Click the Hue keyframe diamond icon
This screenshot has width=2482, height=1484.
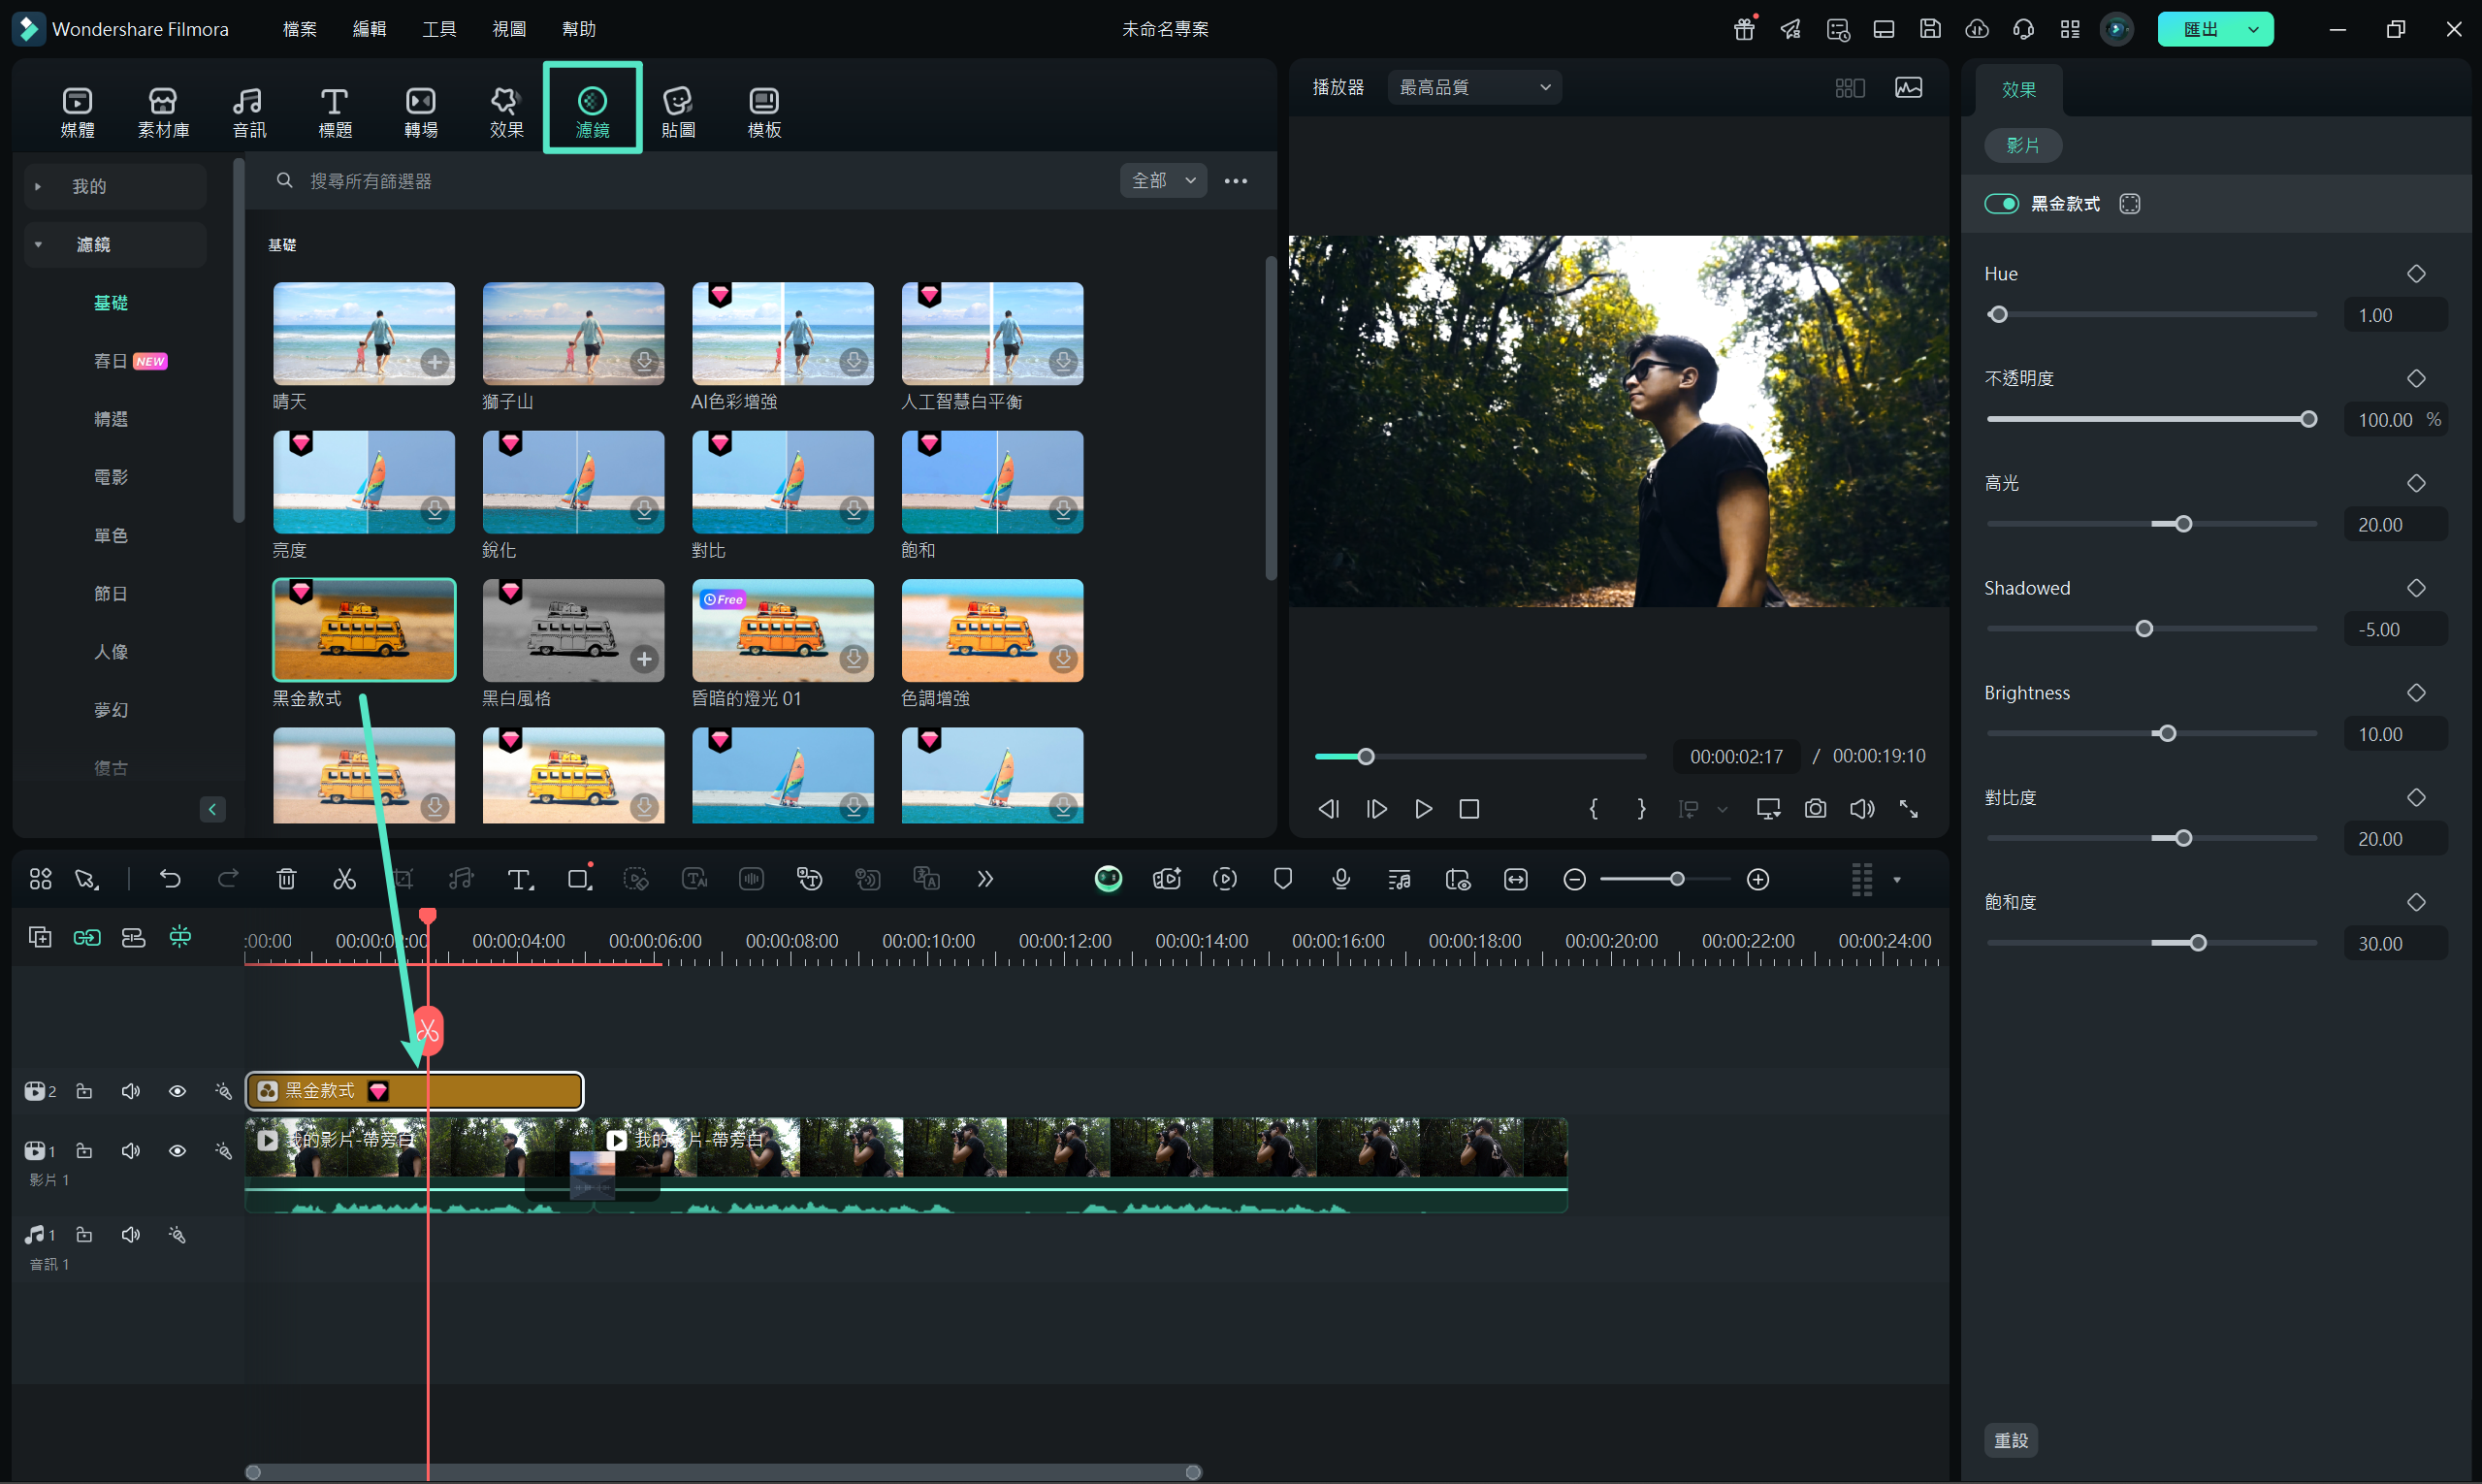pos(2416,274)
